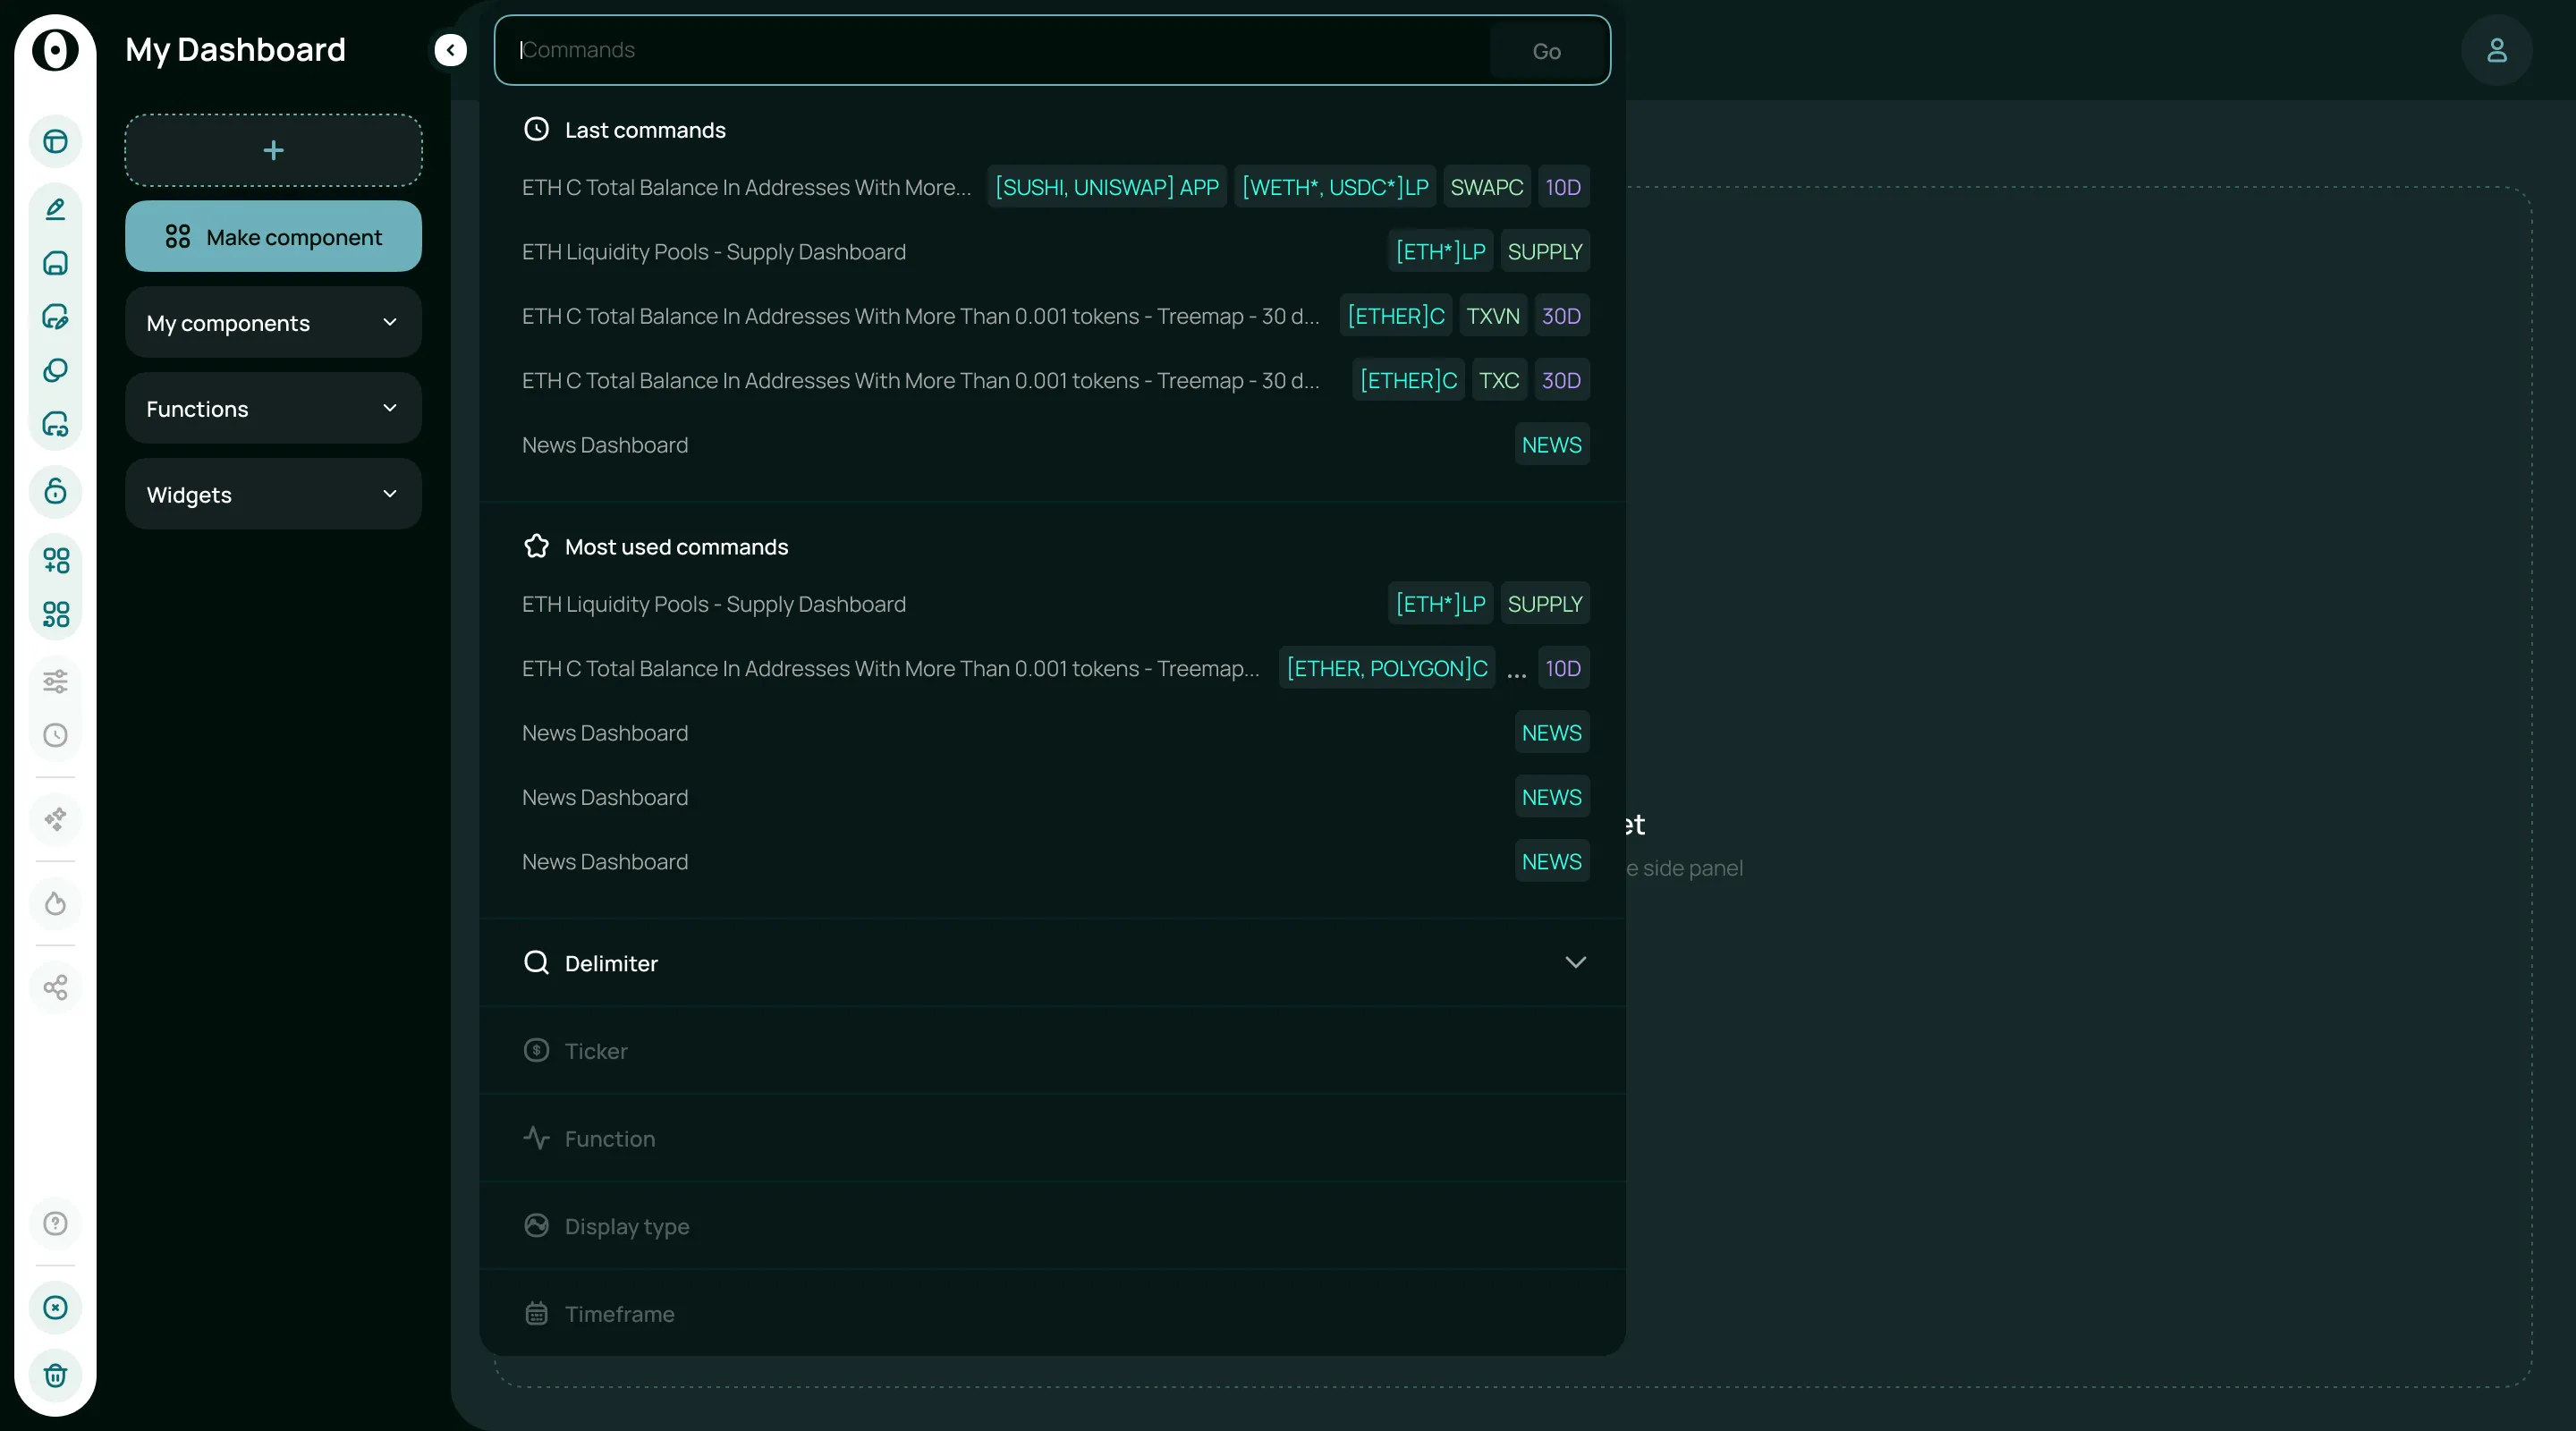This screenshot has width=2576, height=1431.
Task: Click the unlock padlock icon
Action: tap(55, 491)
